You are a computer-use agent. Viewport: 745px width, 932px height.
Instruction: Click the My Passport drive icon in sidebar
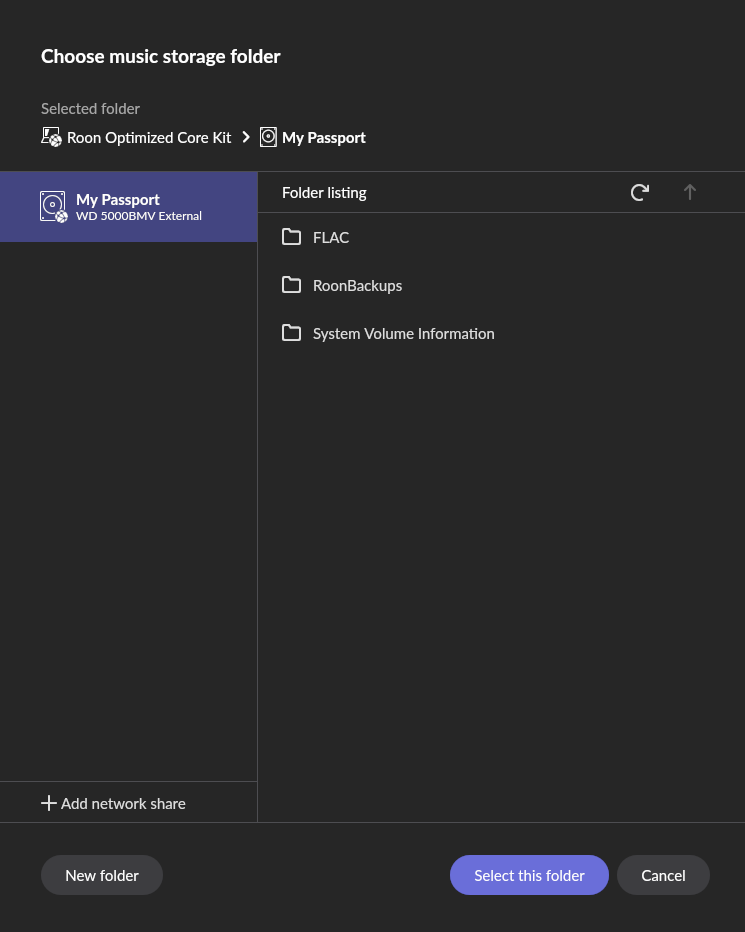click(x=54, y=207)
